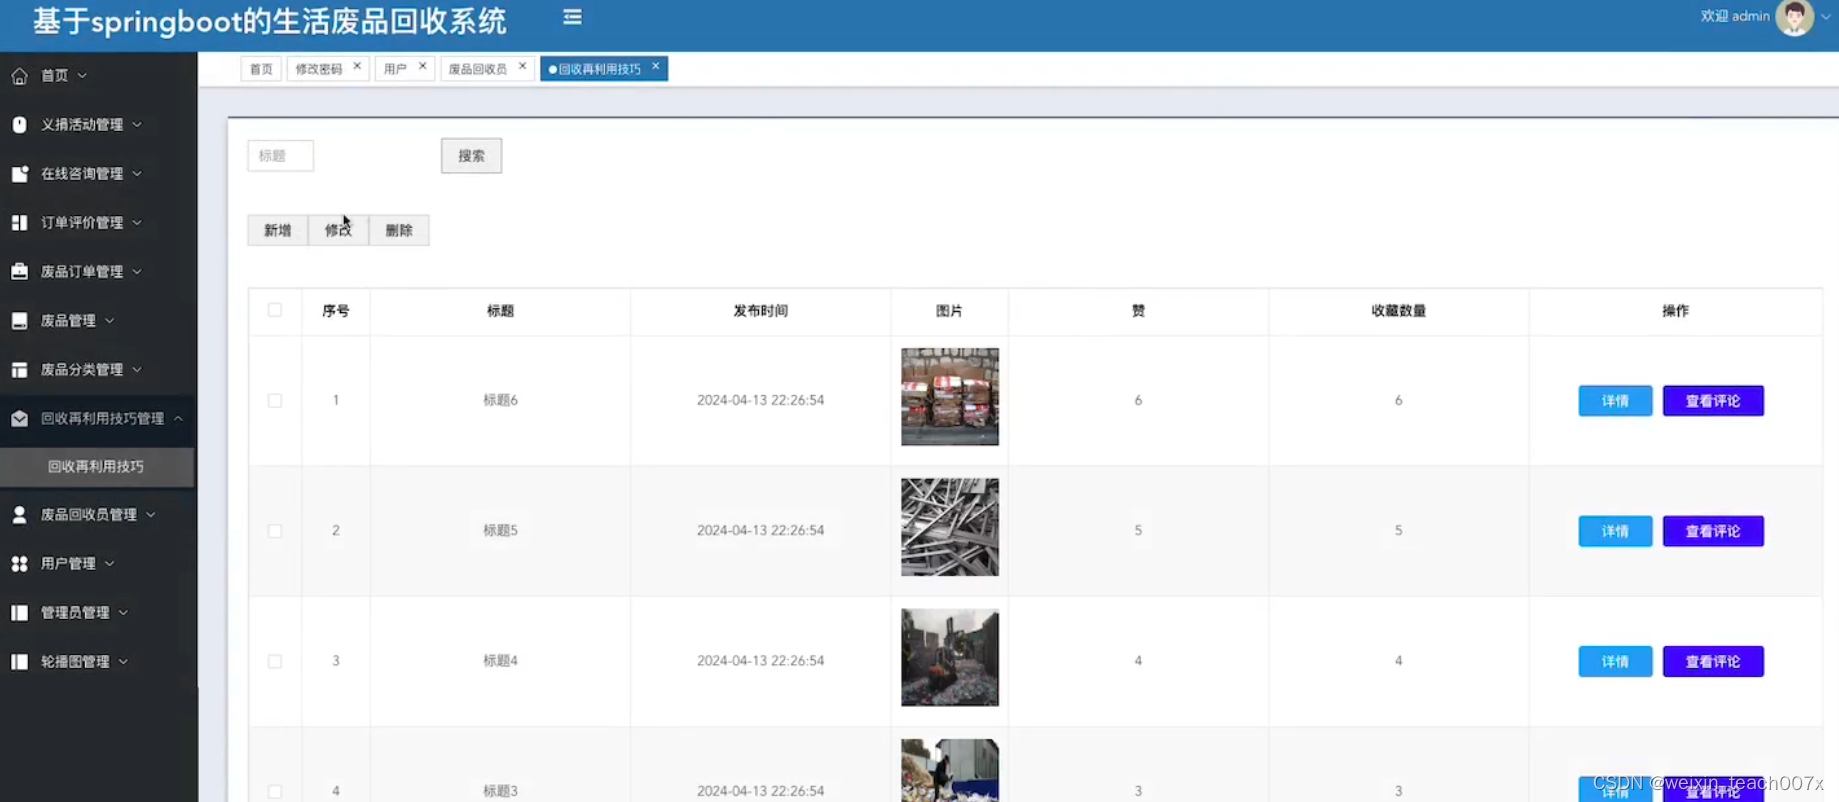Close the 废品回收员 tab
Screen dimensions: 1839x802
point(522,66)
